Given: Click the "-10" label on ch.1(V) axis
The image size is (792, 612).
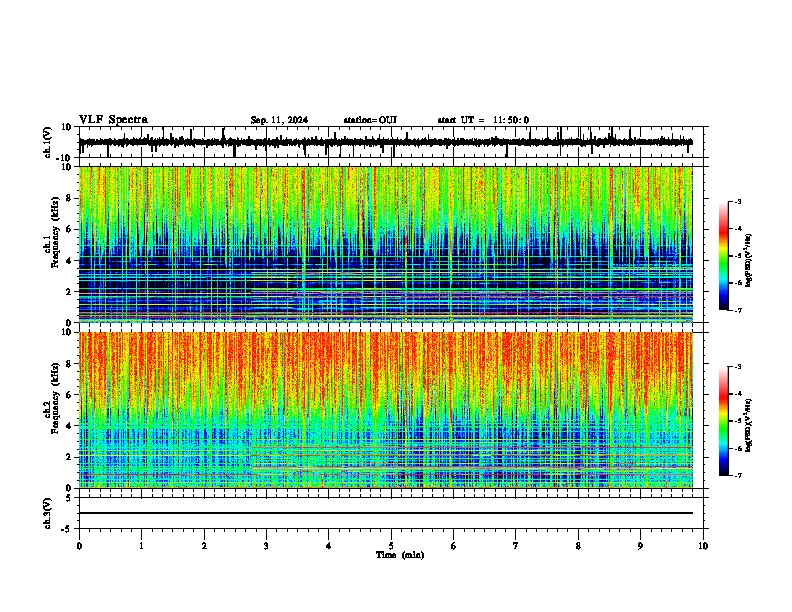Looking at the screenshot, I should (65, 158).
